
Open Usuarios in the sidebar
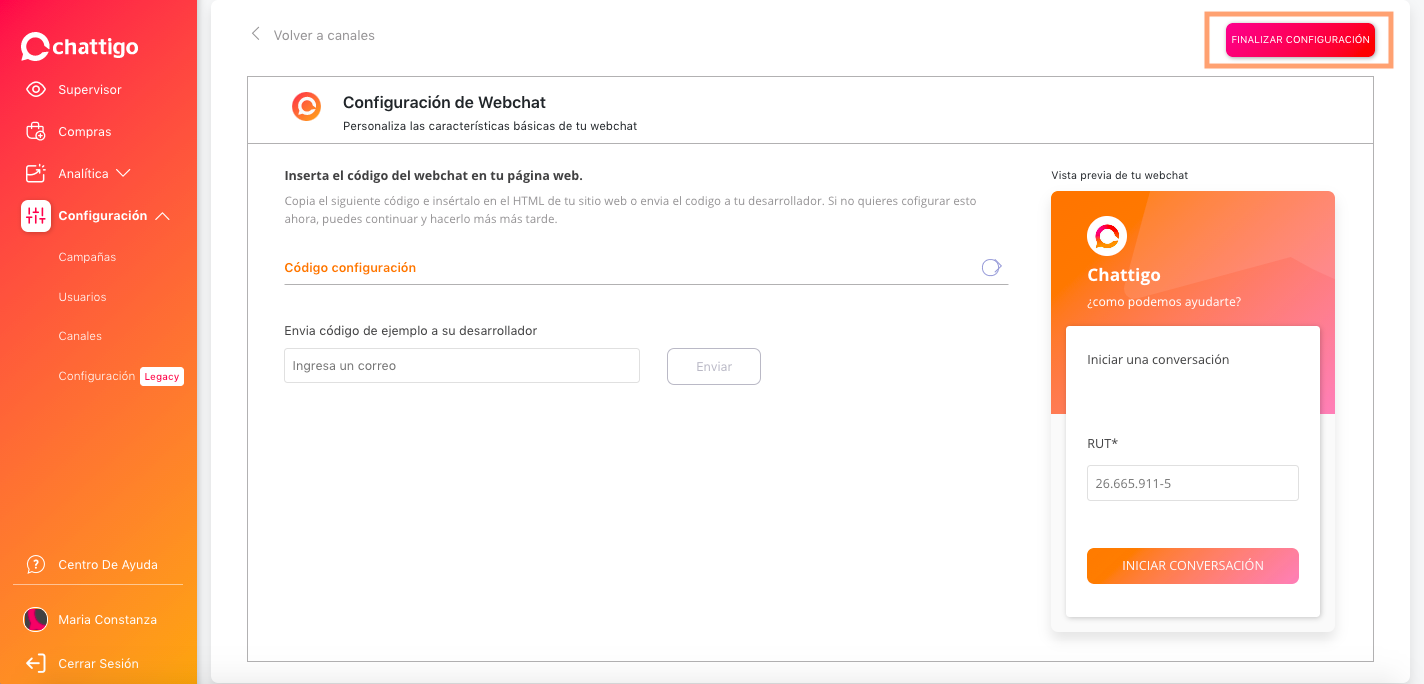82,297
